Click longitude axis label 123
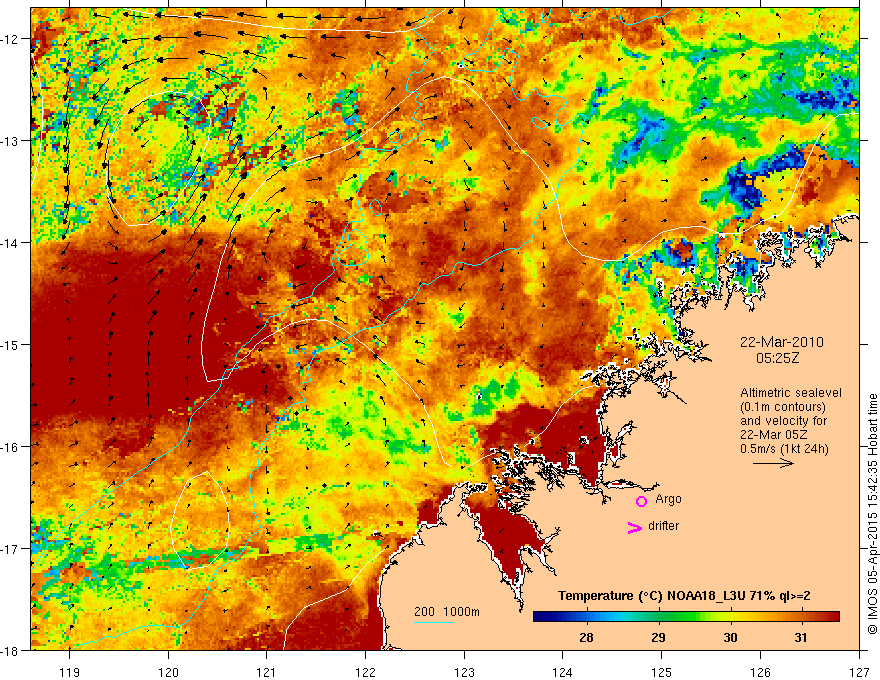The height and width of the screenshot is (680, 880). click(x=464, y=672)
